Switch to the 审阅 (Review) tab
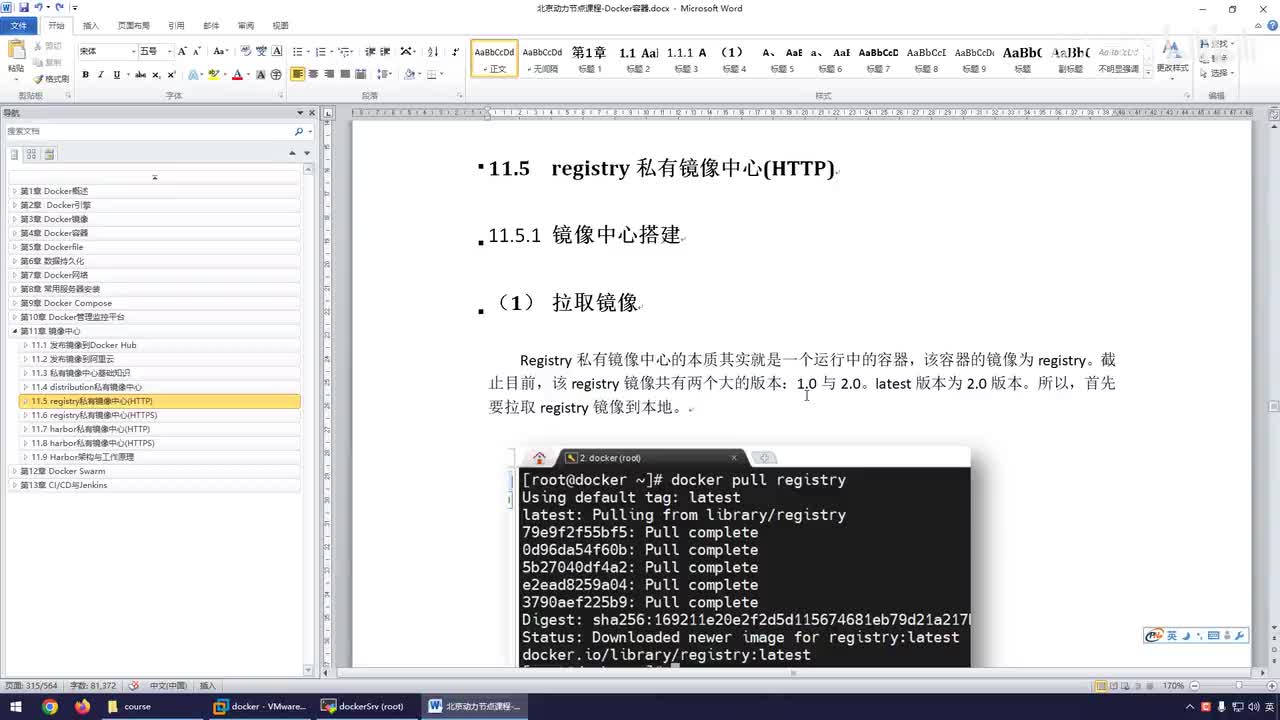Image resolution: width=1280 pixels, height=720 pixels. 245,25
